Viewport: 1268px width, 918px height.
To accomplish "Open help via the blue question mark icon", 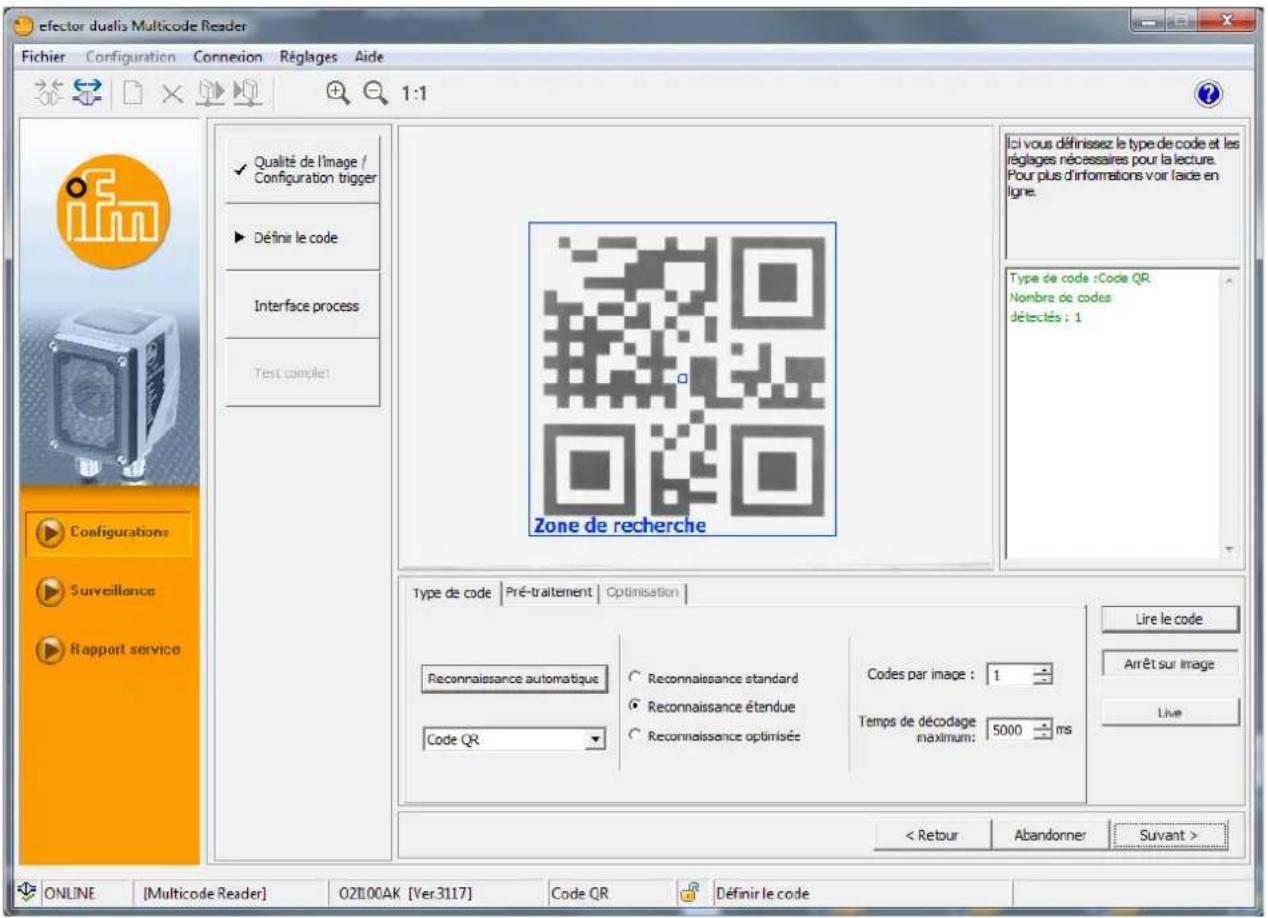I will point(1207,94).
